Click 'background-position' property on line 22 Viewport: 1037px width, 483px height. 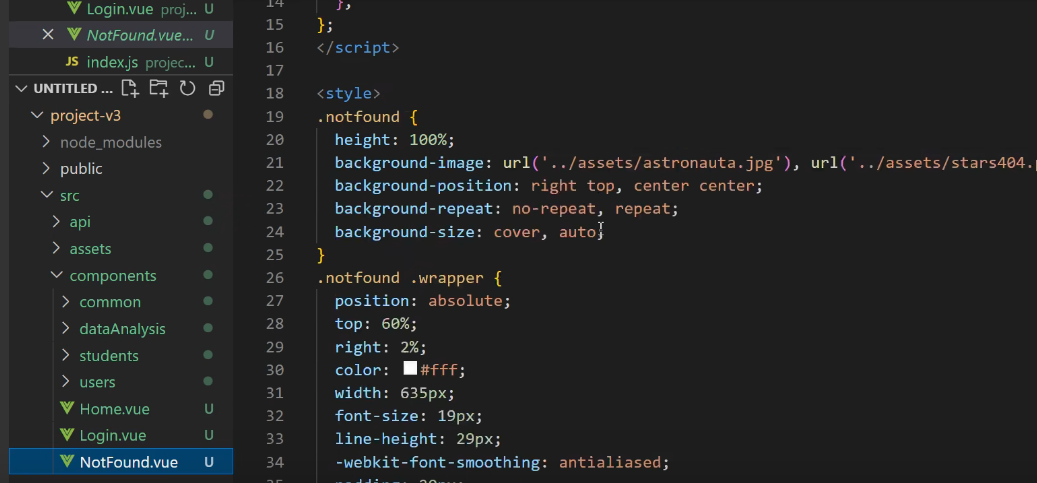pyautogui.click(x=423, y=186)
